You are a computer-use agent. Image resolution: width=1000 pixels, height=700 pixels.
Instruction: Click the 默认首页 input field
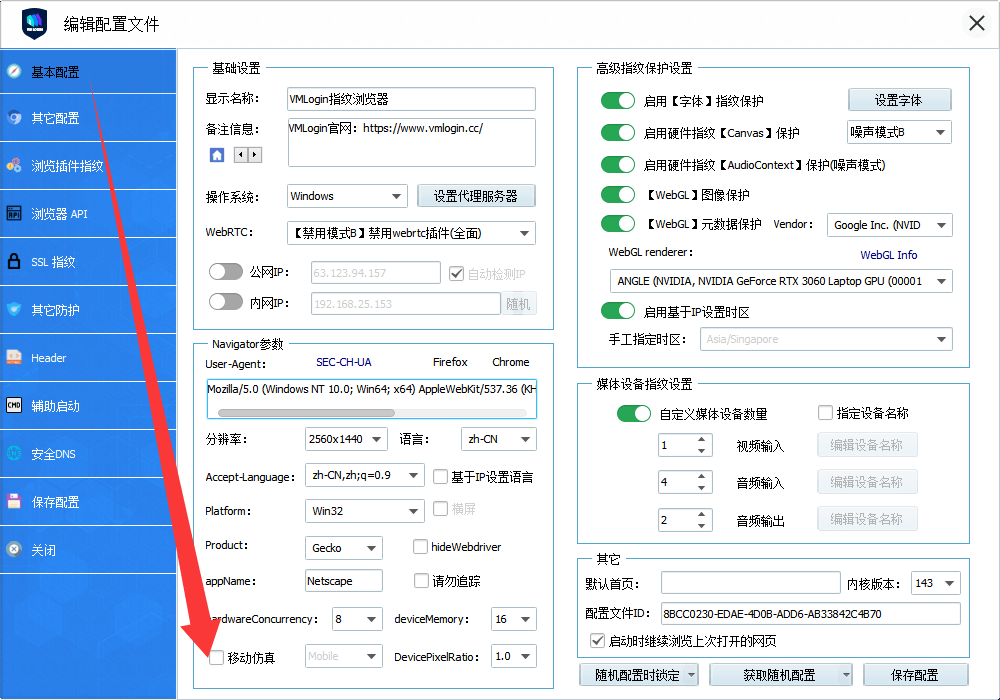tap(751, 582)
